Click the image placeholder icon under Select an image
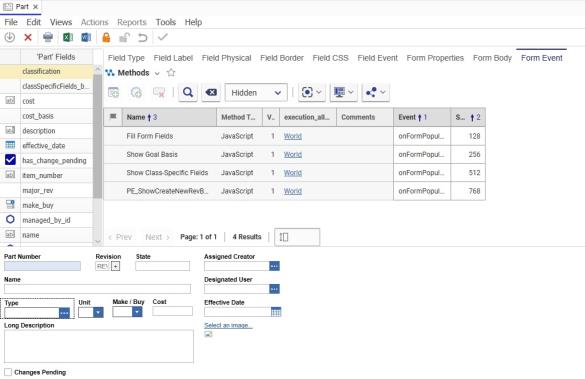 (x=208, y=334)
